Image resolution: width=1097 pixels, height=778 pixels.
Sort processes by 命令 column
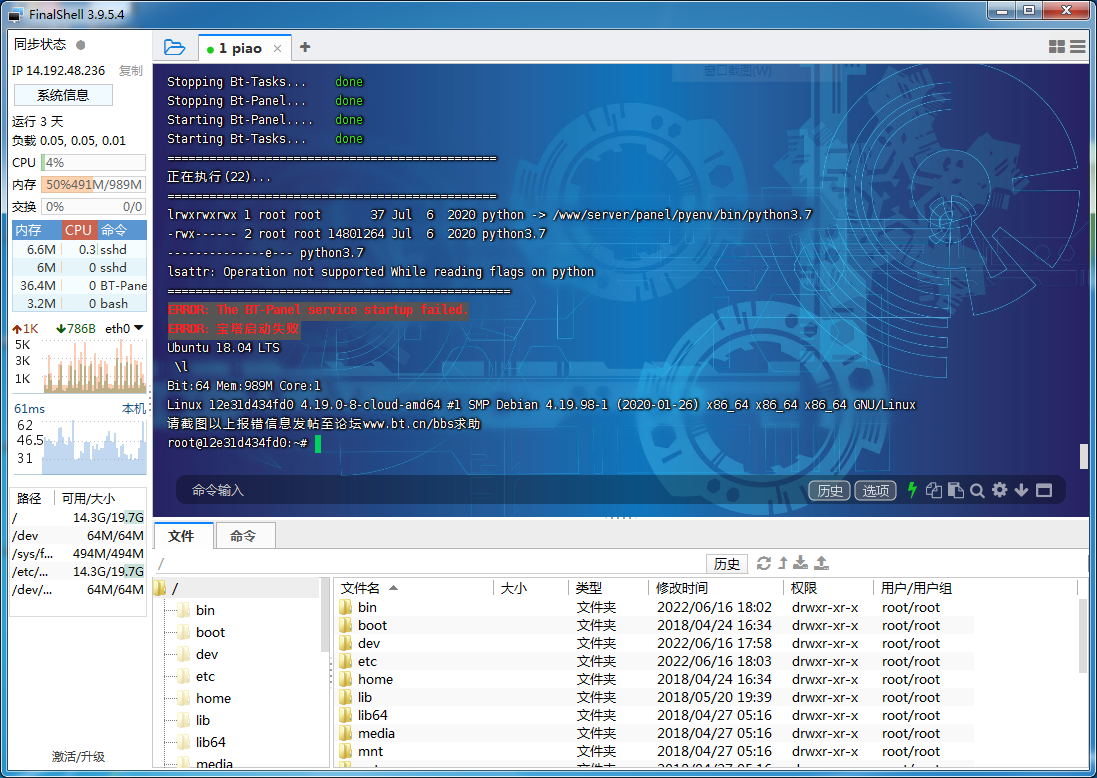(x=121, y=230)
